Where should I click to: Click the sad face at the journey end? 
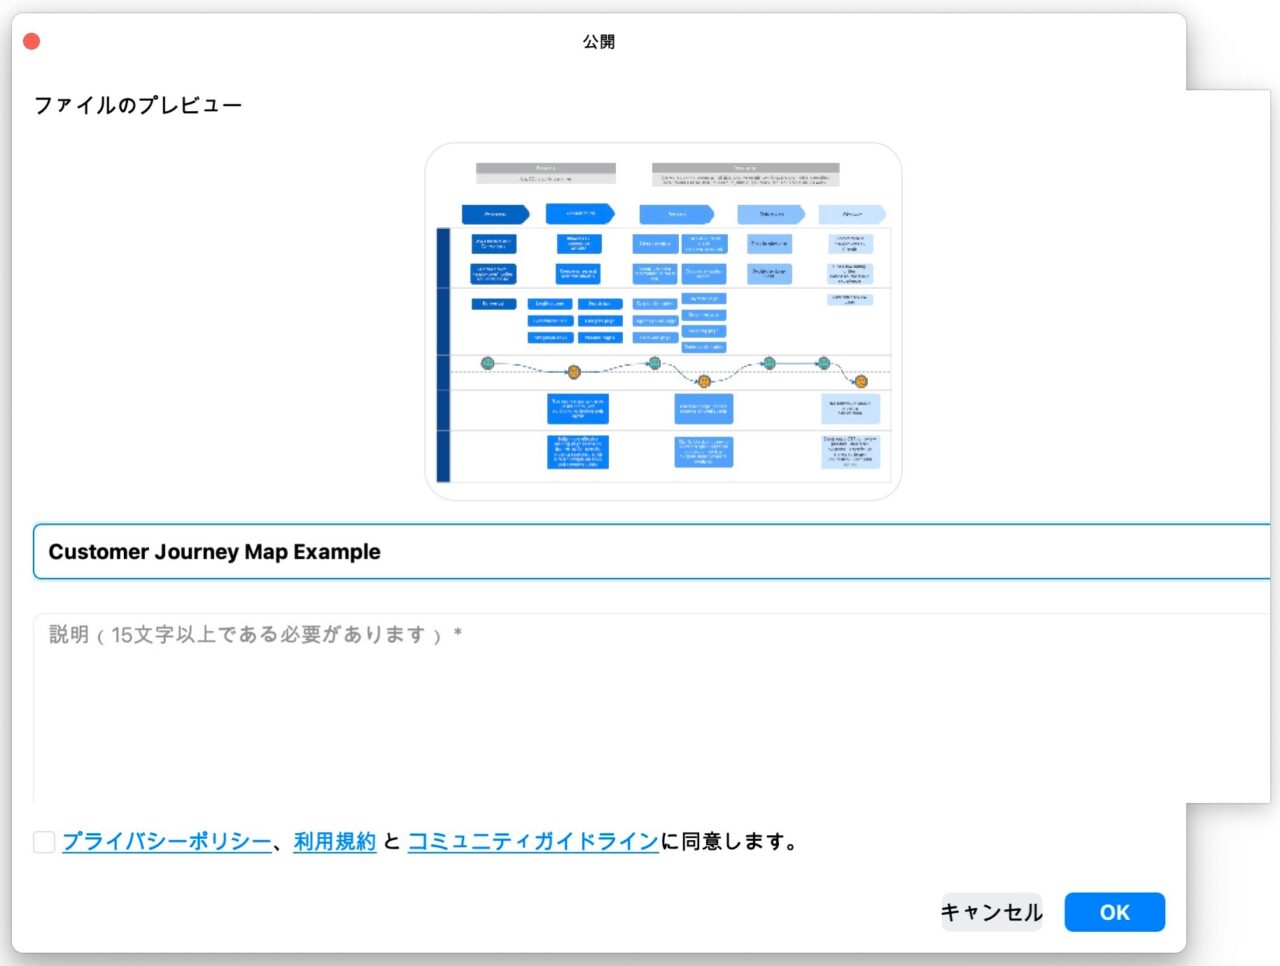click(x=860, y=383)
